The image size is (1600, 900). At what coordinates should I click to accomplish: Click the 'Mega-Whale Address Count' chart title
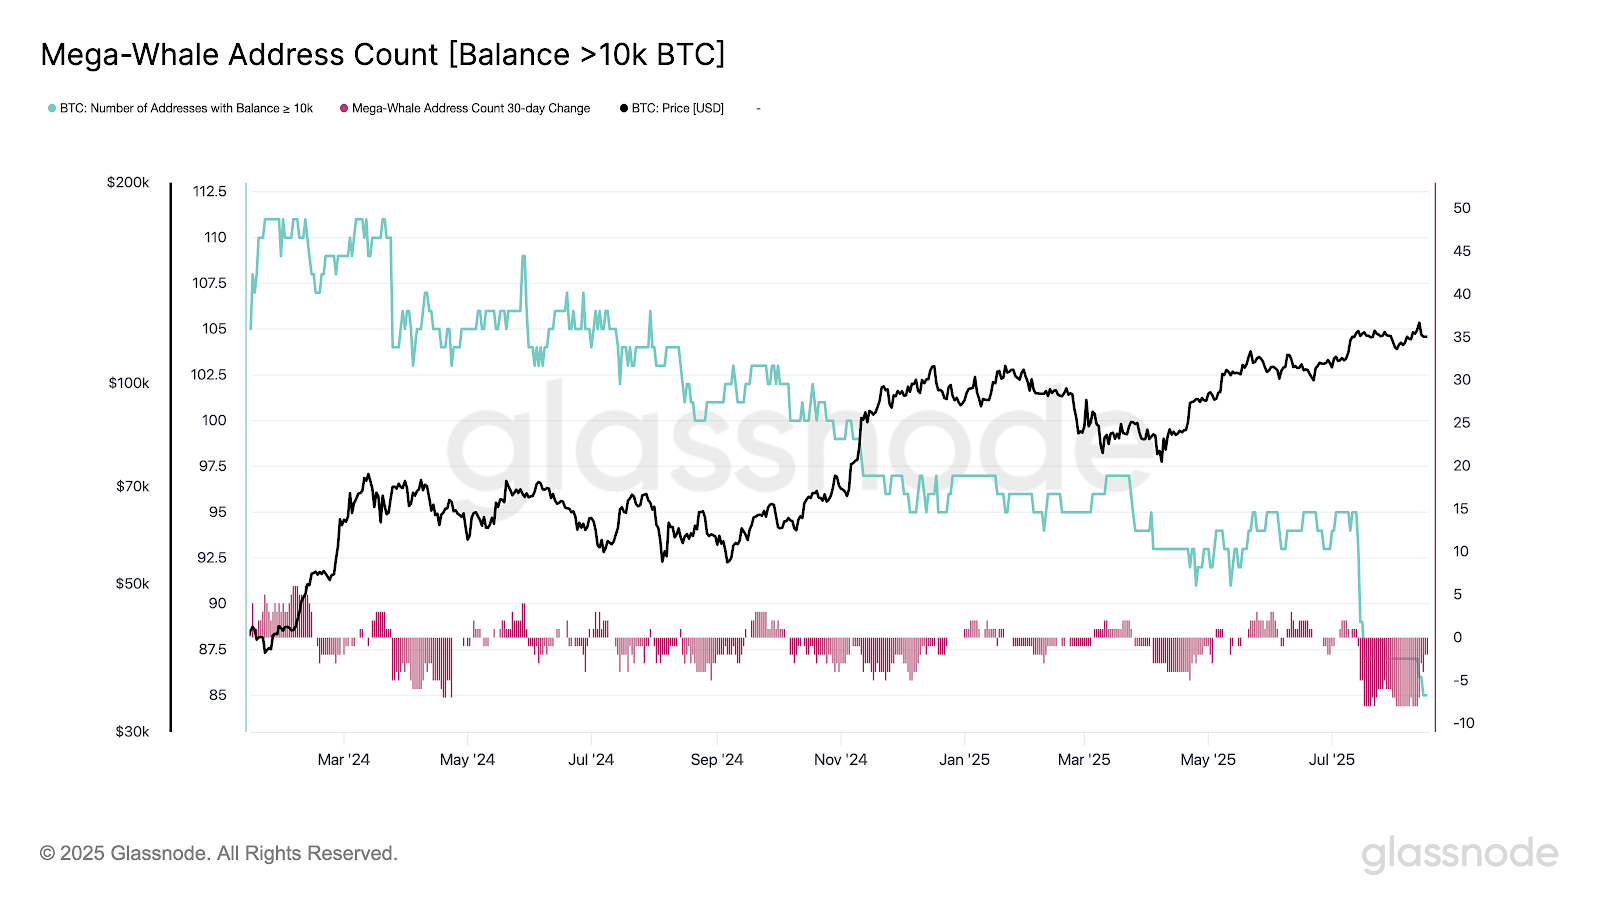382,55
